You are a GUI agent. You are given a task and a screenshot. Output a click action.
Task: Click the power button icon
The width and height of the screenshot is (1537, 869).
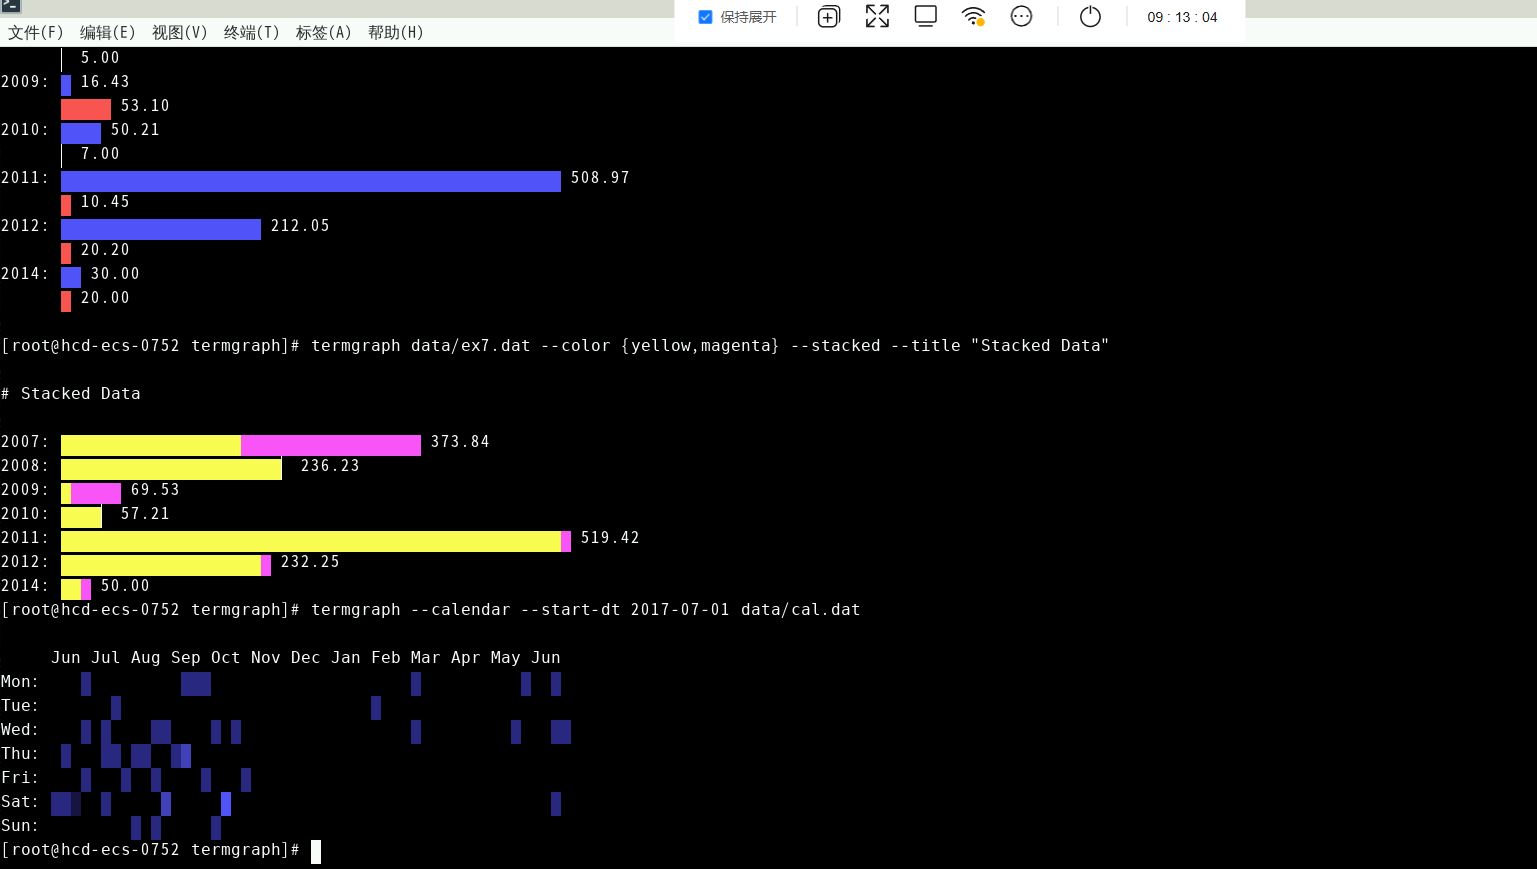(1090, 17)
